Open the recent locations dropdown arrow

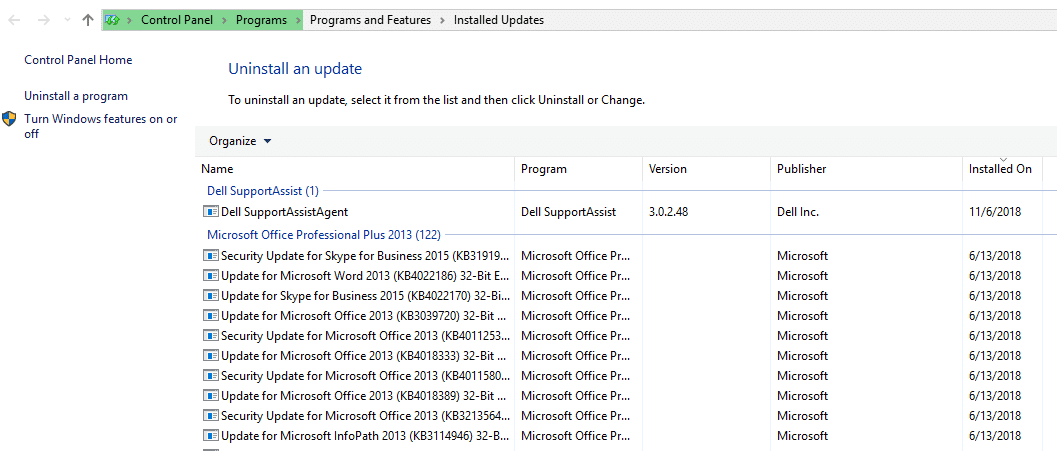[x=66, y=20]
